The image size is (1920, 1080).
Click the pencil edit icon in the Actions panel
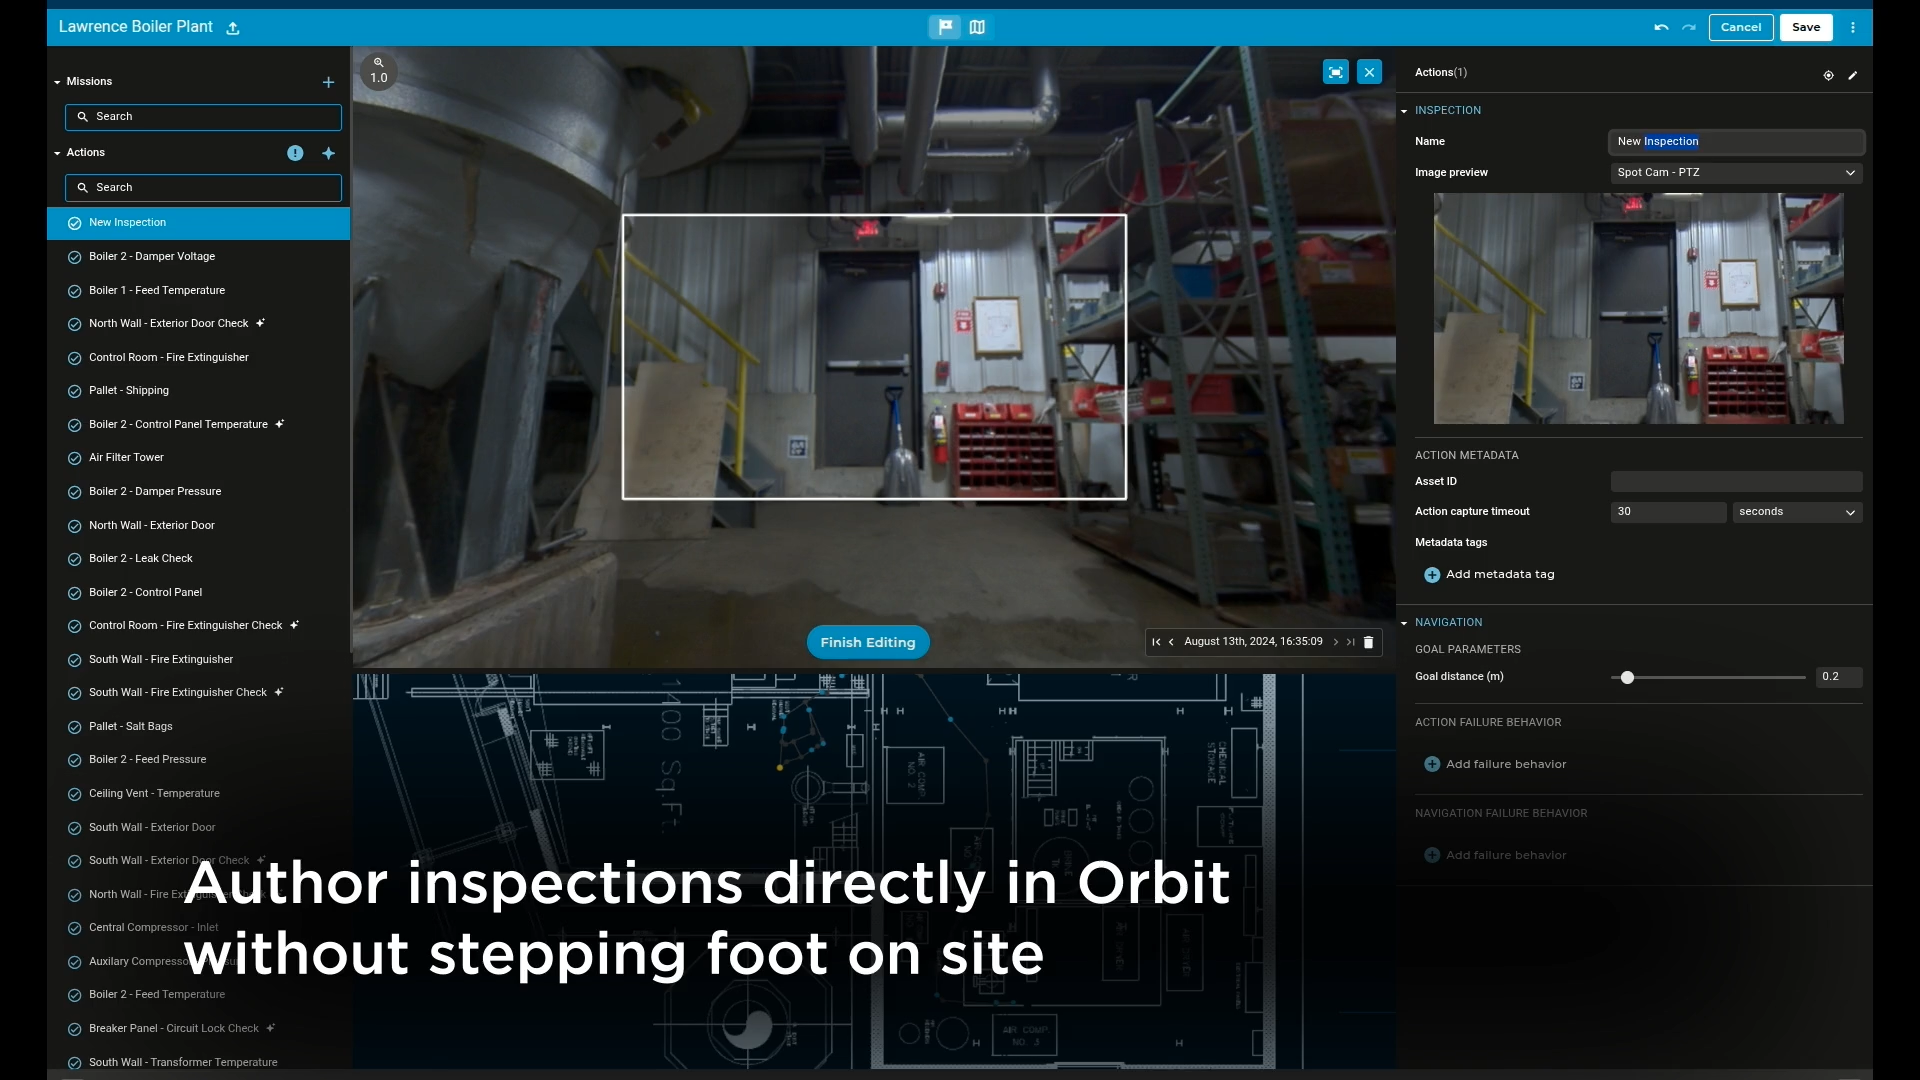point(1853,75)
